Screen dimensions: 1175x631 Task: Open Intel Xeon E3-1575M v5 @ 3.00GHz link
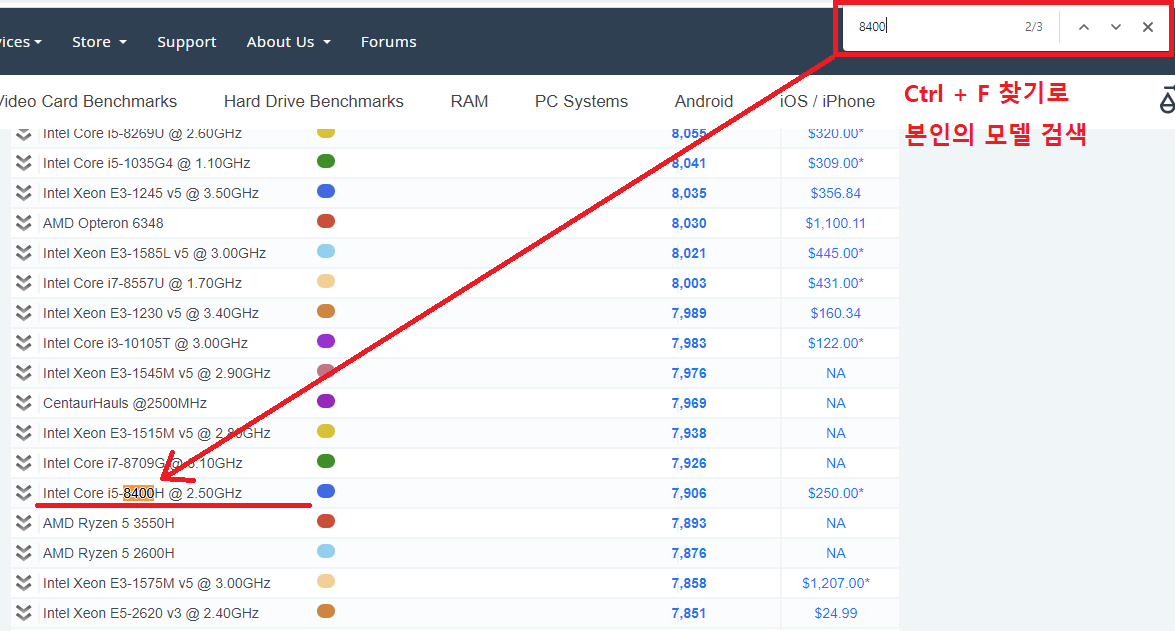pyautogui.click(x=157, y=583)
